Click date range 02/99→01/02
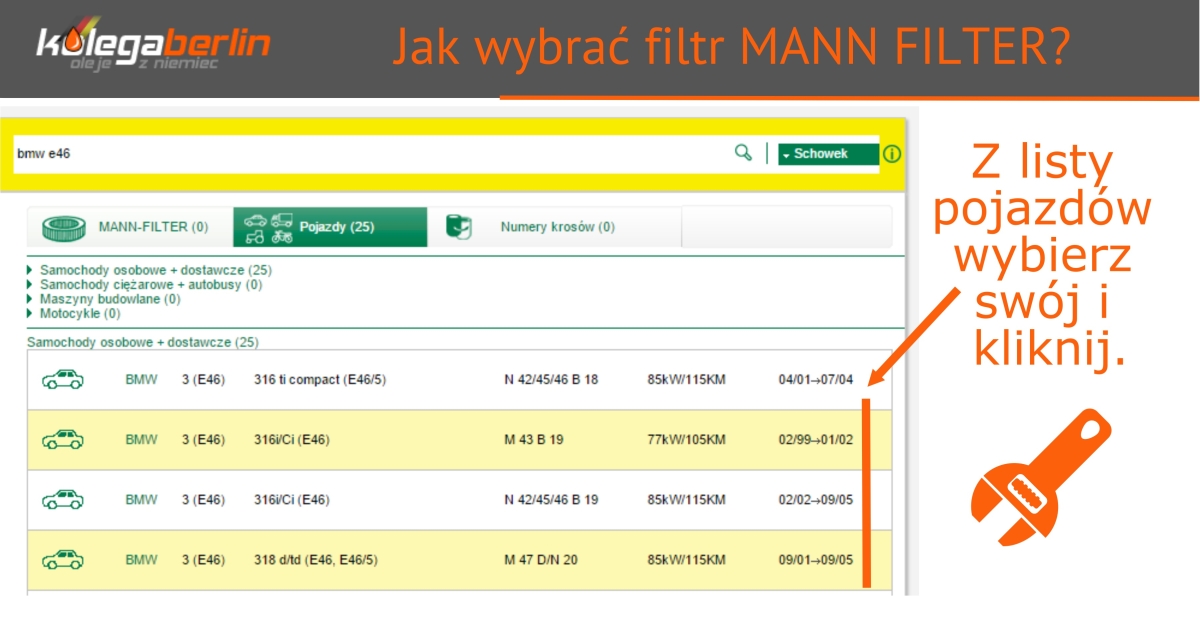The image size is (1200, 628). (816, 440)
